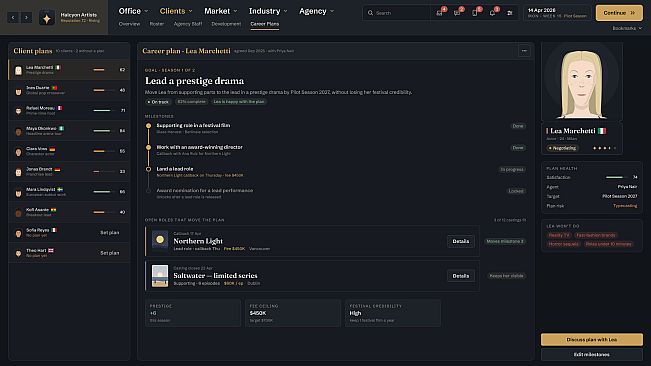This screenshot has height=366, width=651.
Task: Click Discuss plan with Lea button
Action: tap(592, 339)
